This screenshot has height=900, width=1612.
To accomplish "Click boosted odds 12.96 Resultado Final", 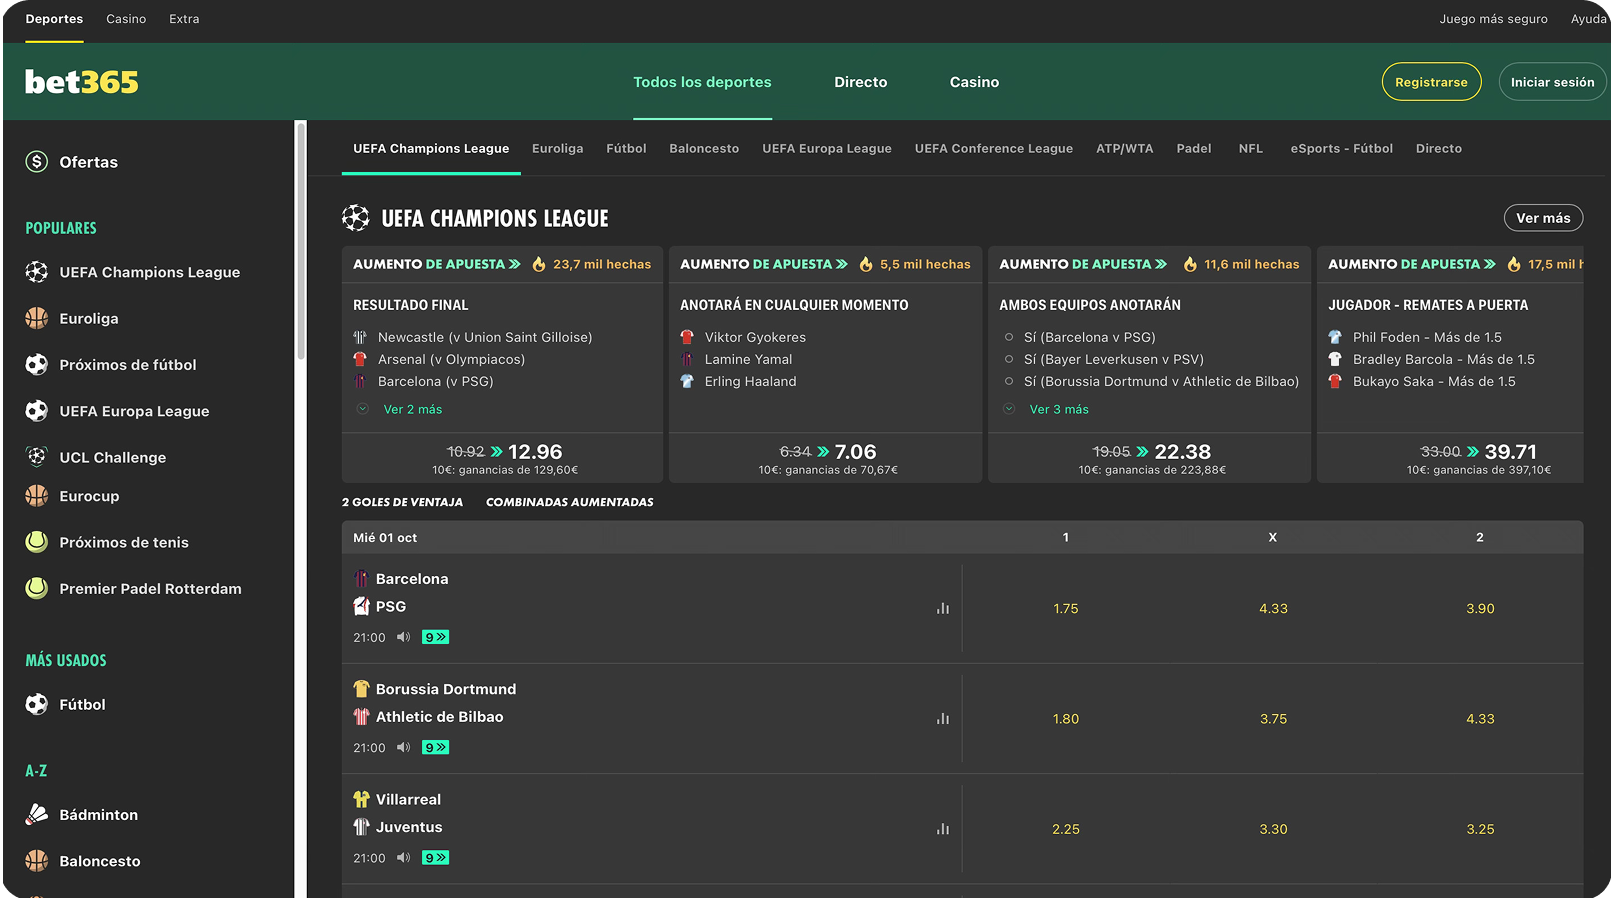I will [x=535, y=452].
